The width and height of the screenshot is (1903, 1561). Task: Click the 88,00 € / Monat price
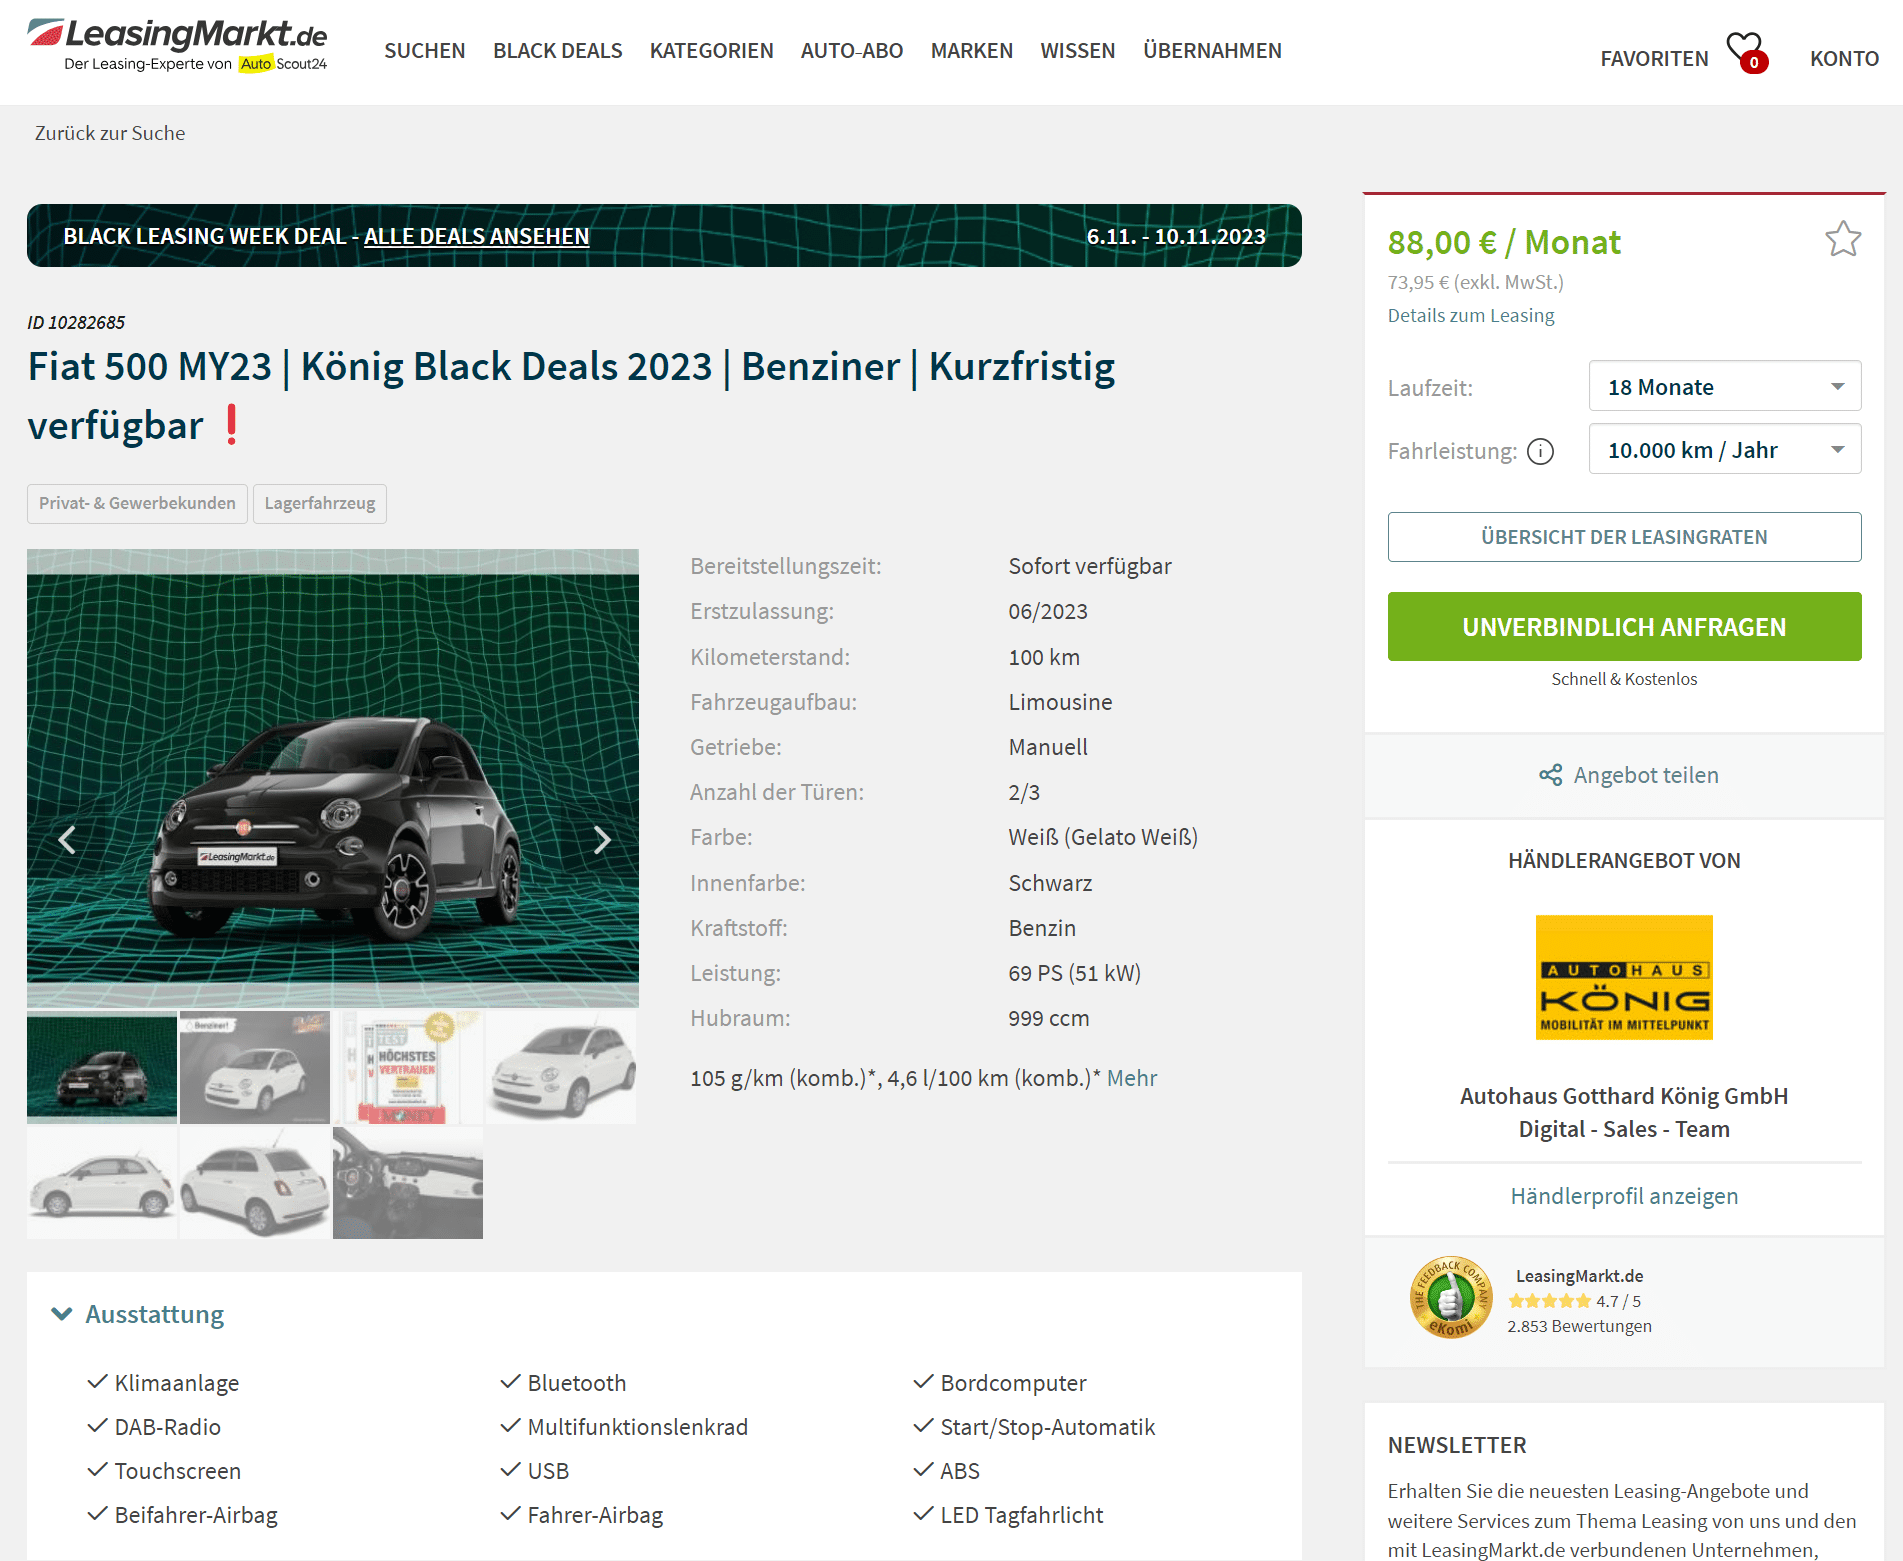tap(1504, 242)
